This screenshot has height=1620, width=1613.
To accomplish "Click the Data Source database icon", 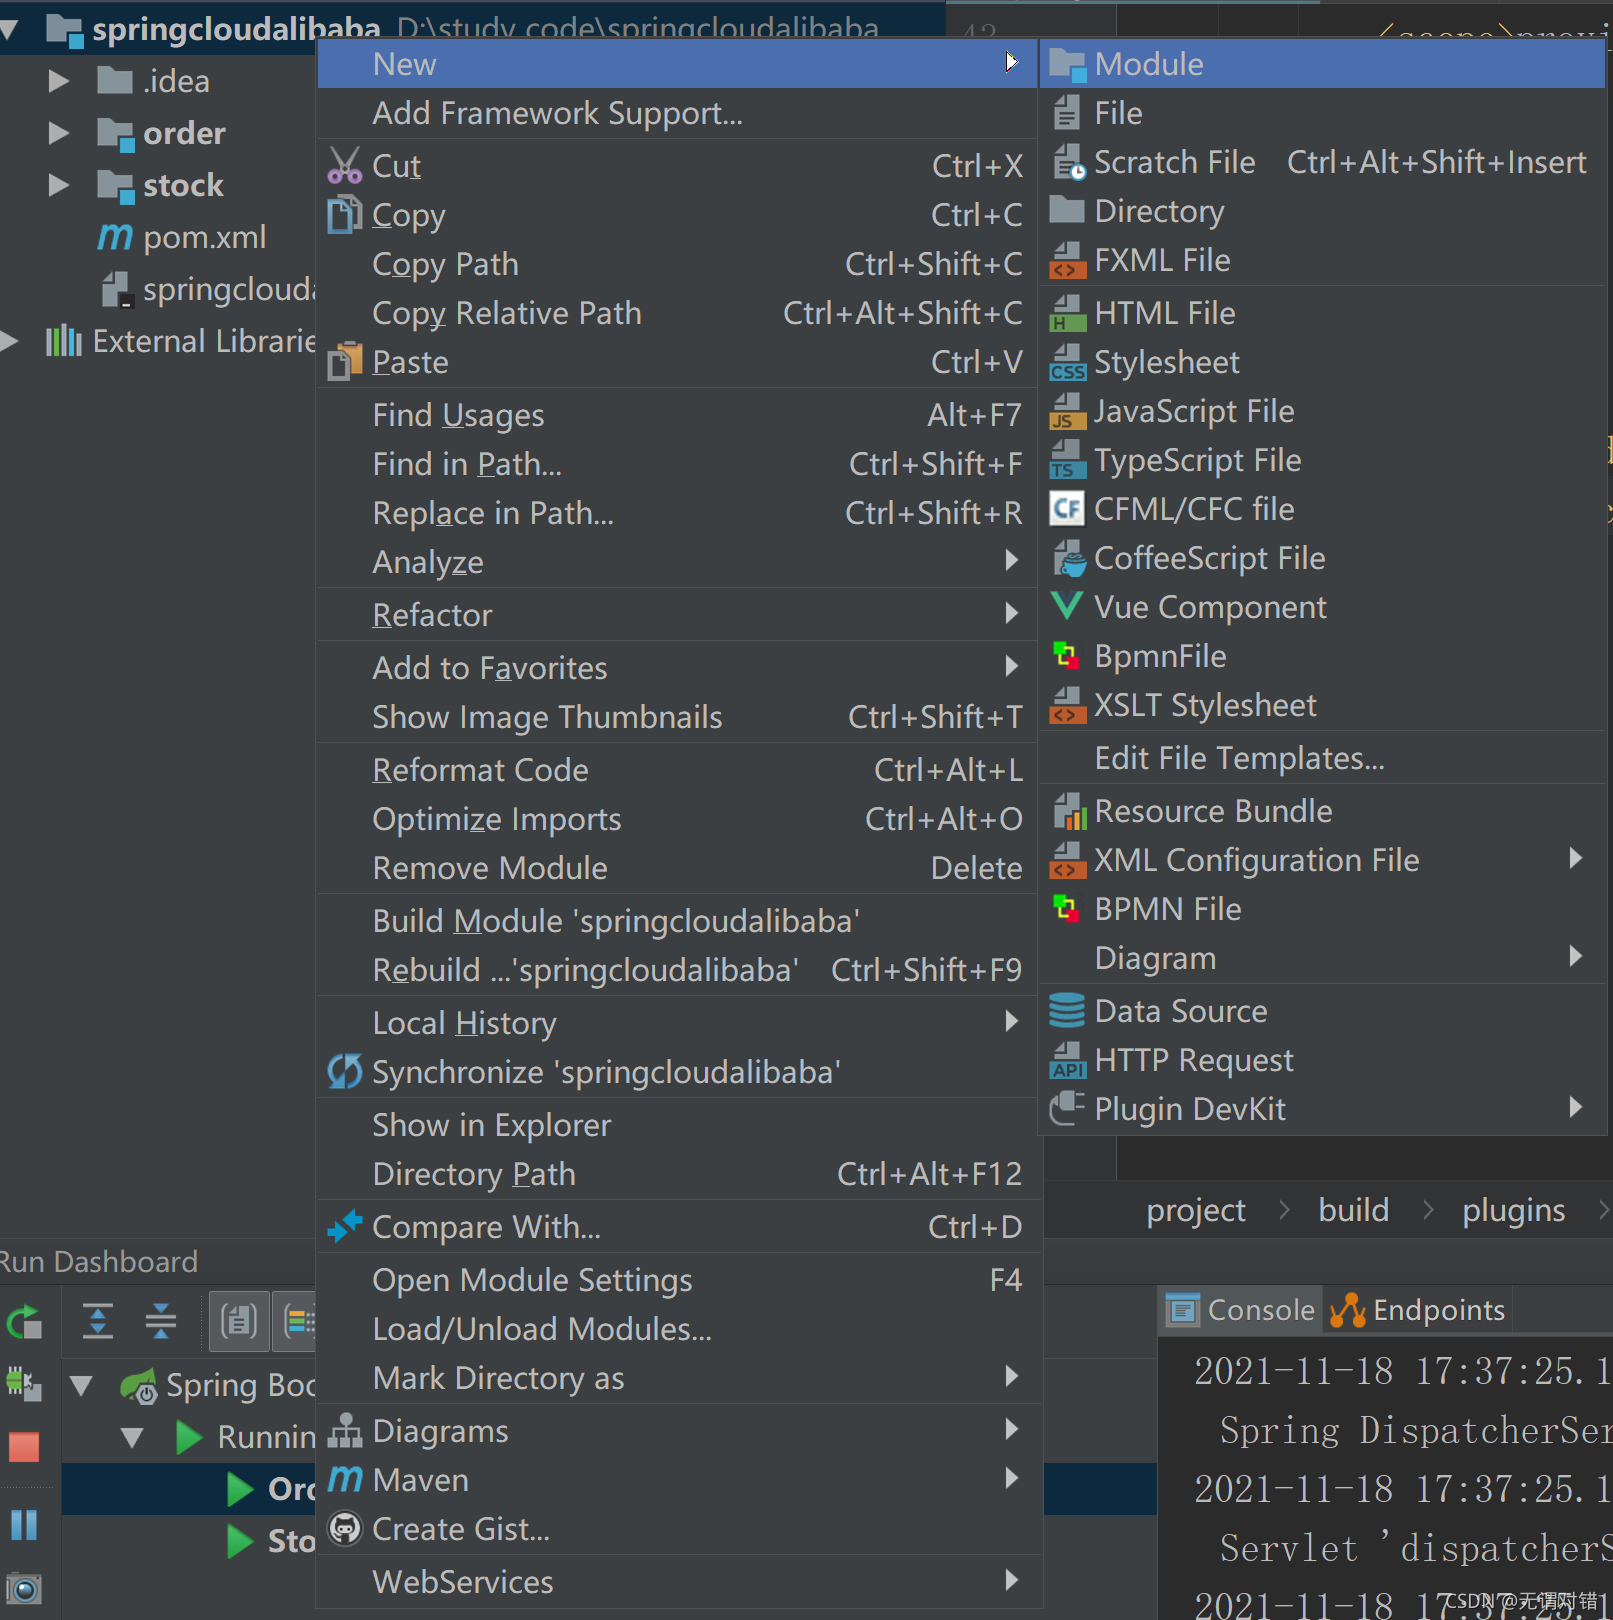I will tap(1067, 1011).
